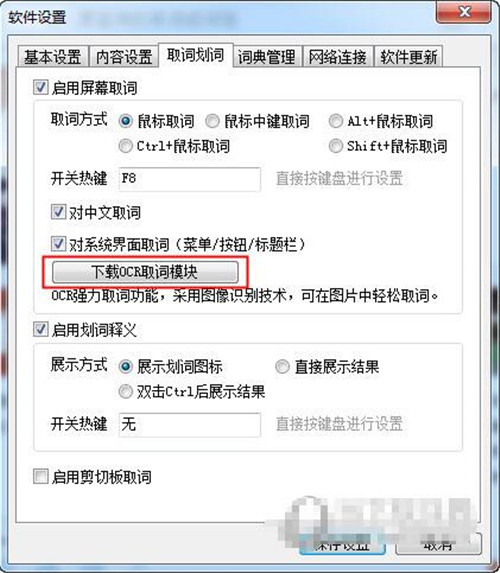Focus the F8 hotkey input field
This screenshot has height=573, width=500.
pos(189,179)
